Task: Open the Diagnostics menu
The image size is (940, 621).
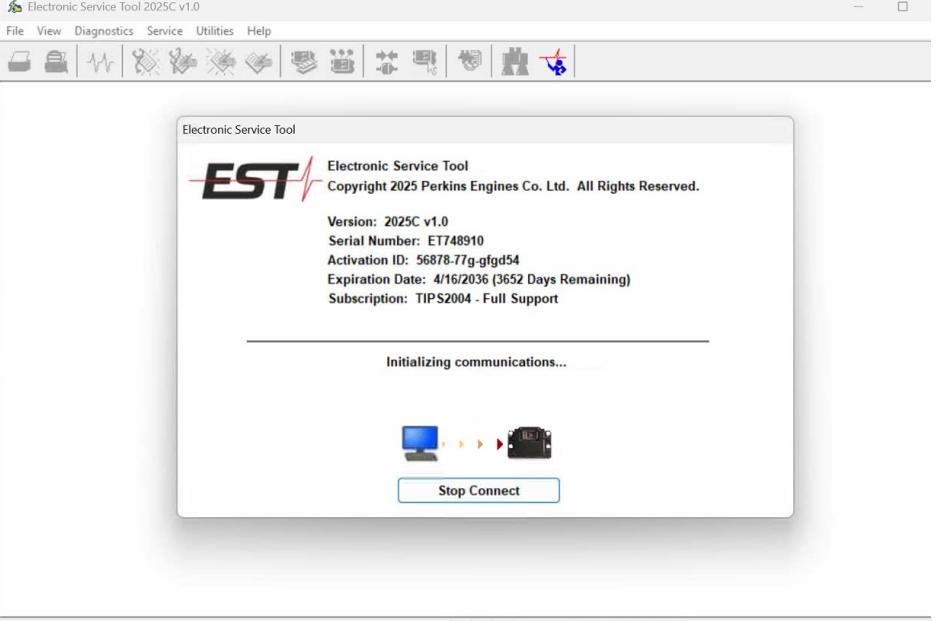Action: tap(104, 31)
